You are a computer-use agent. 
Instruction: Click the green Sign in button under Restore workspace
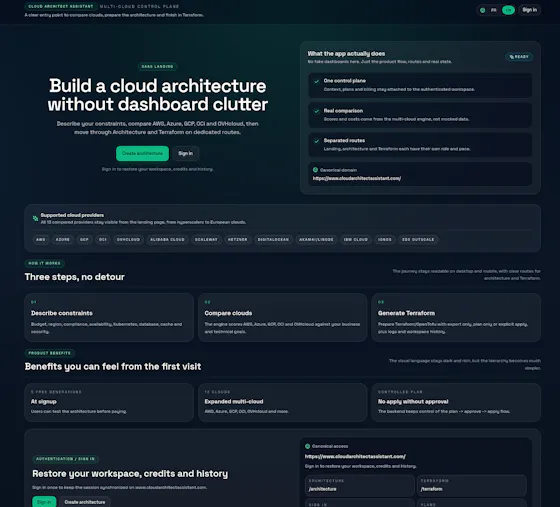point(44,502)
